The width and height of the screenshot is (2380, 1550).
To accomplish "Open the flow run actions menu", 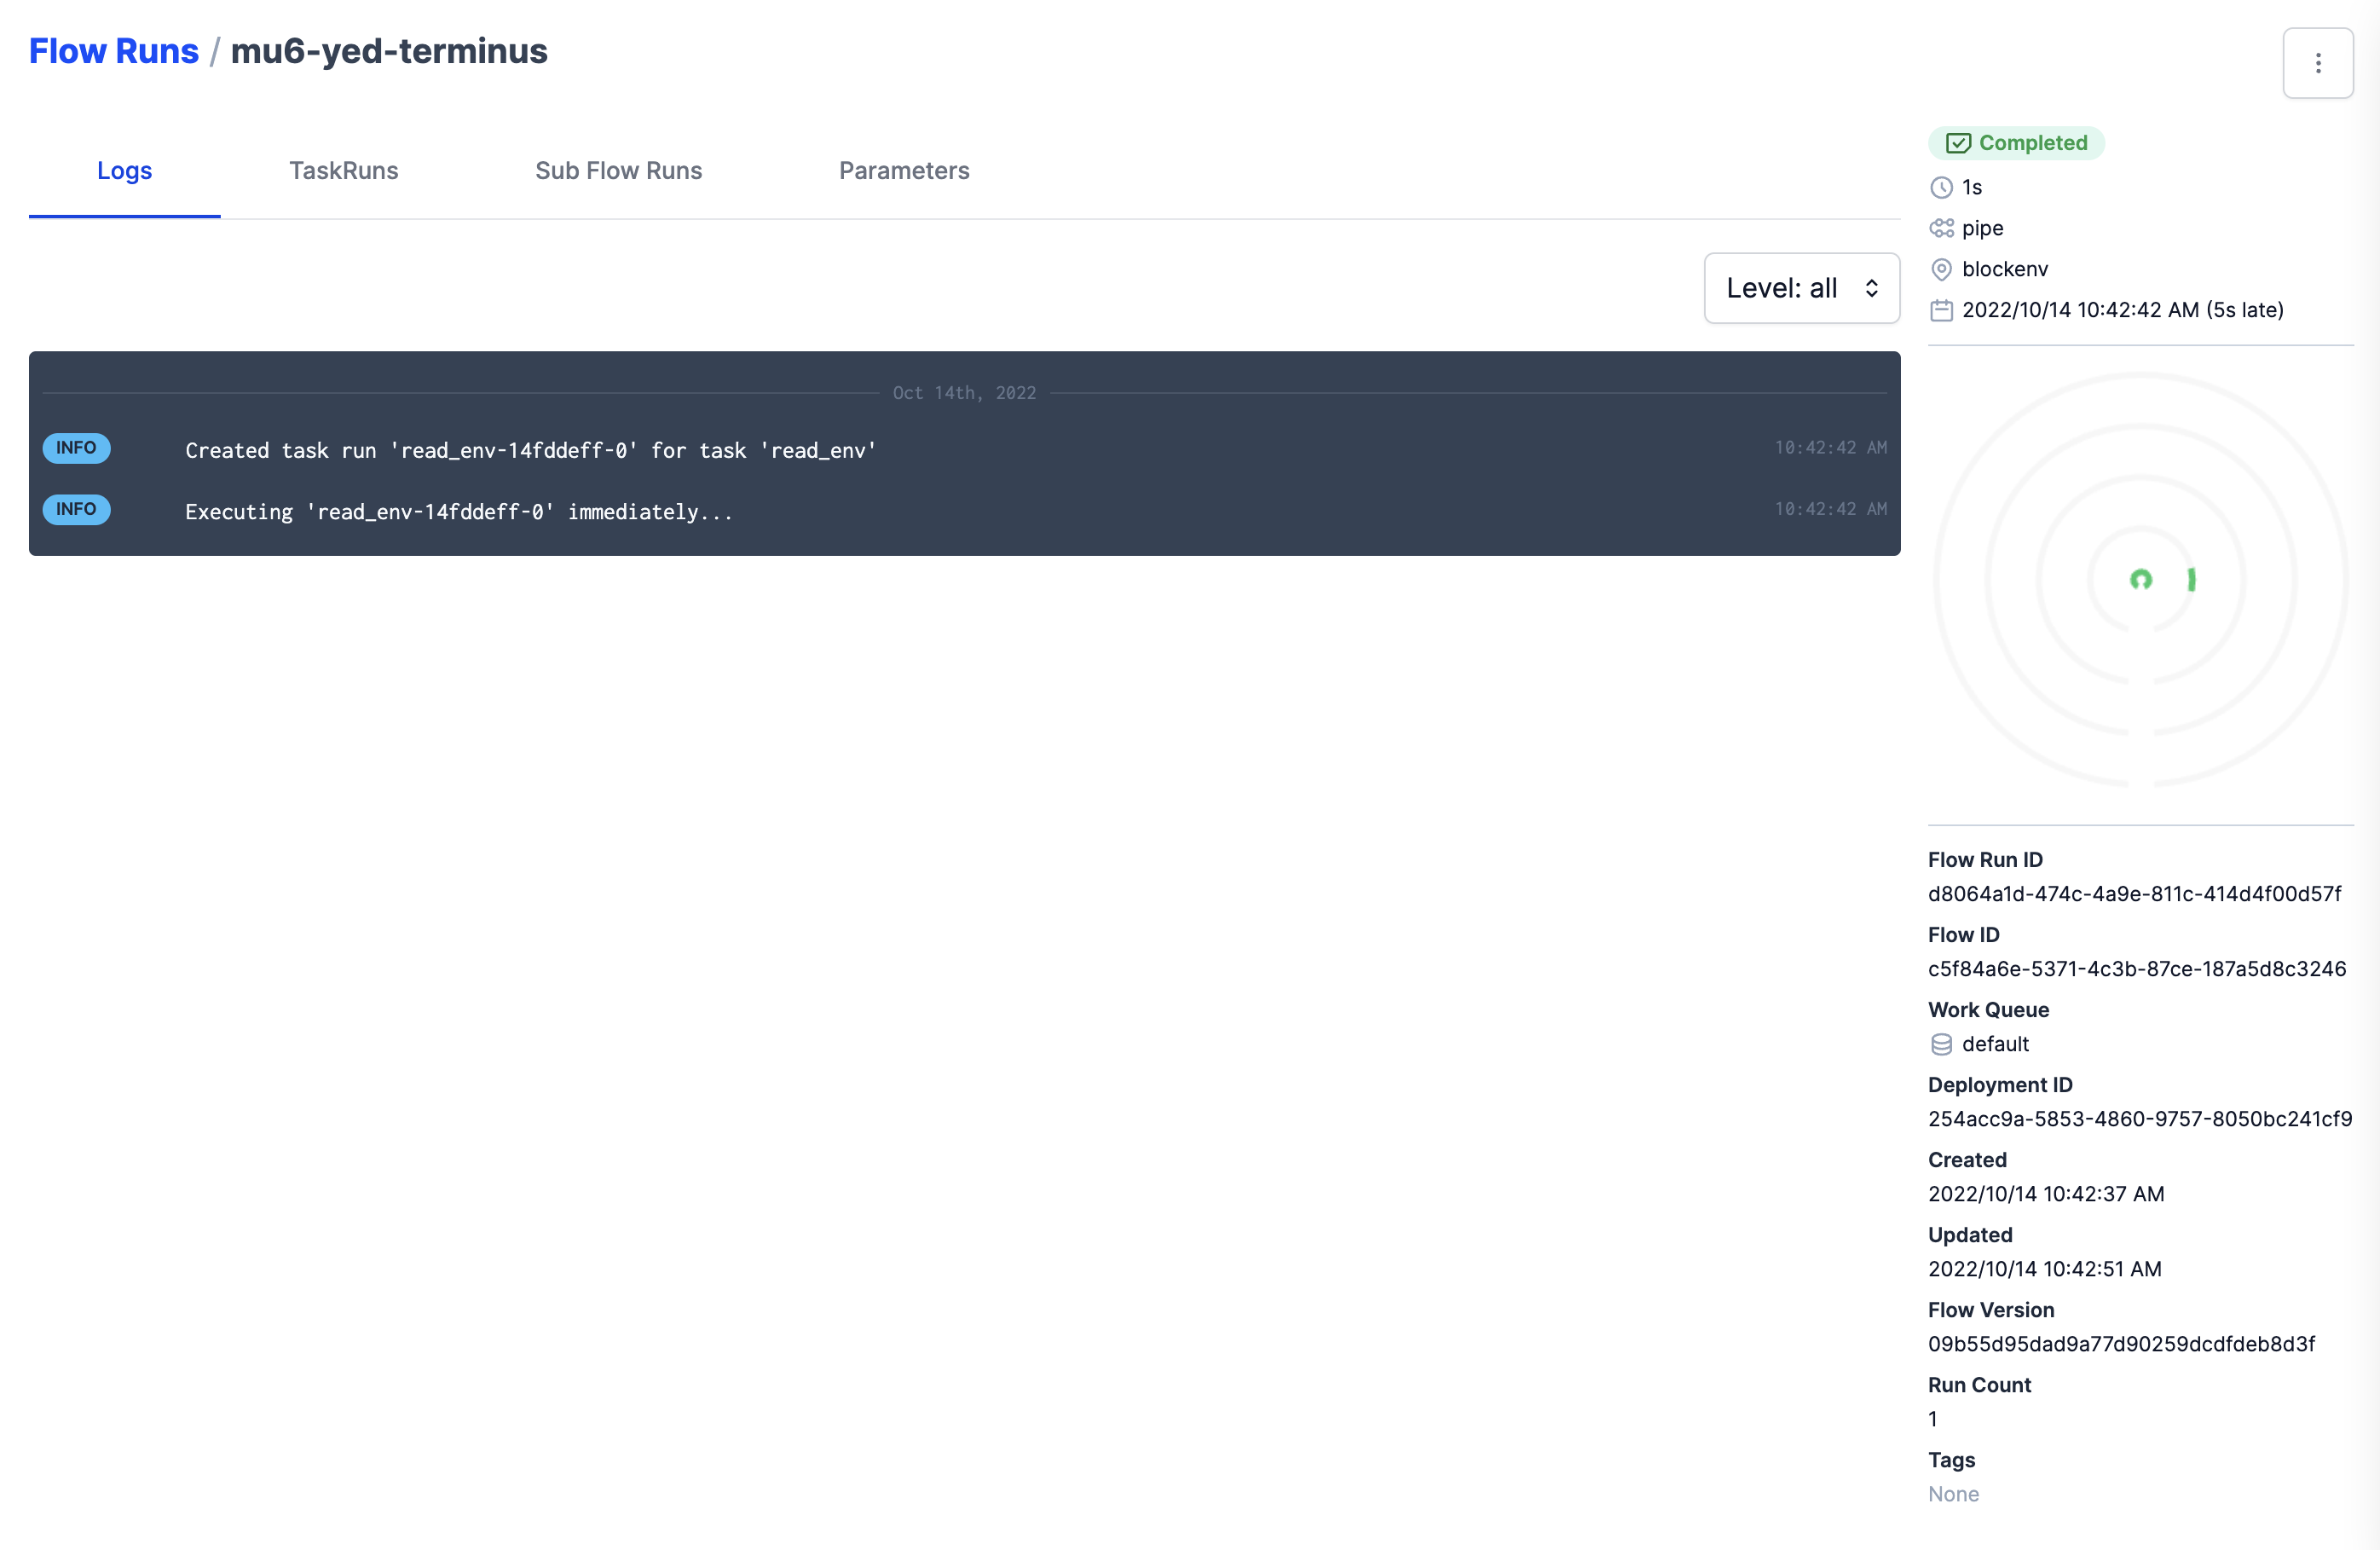I will tap(2318, 63).
